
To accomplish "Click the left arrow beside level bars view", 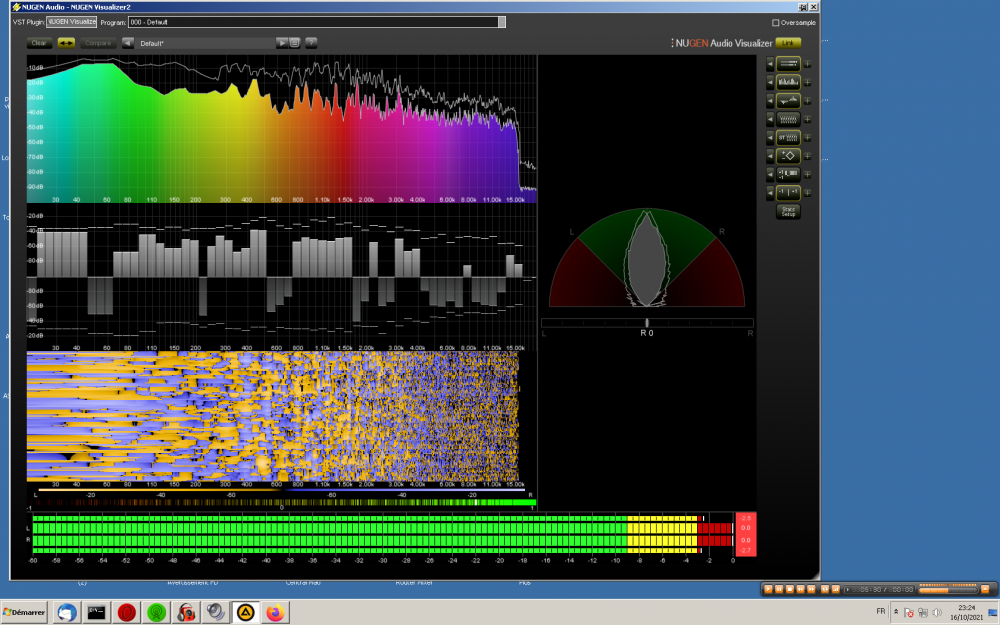I will click(770, 64).
